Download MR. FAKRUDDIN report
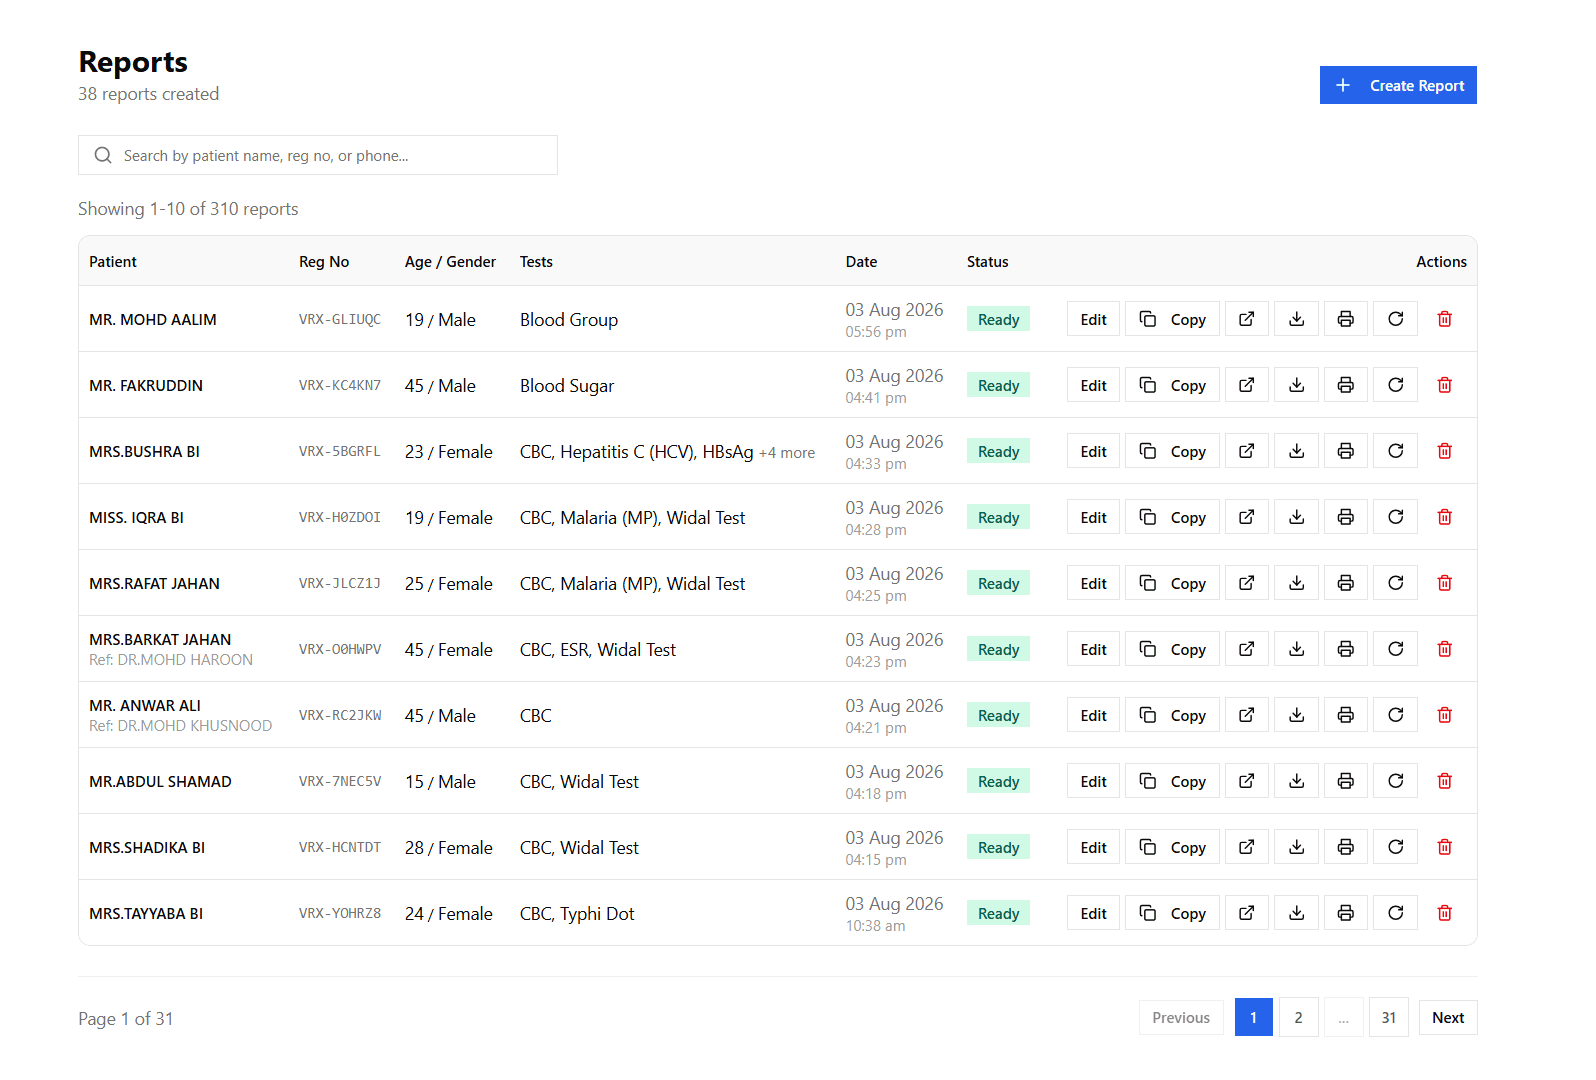 click(1297, 385)
